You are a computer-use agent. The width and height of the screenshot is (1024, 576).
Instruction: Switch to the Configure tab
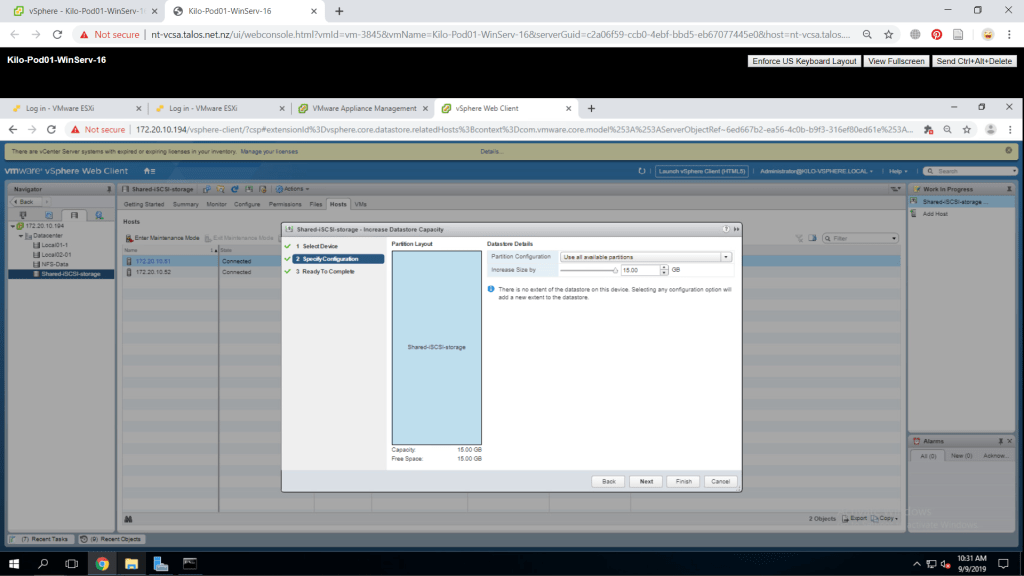click(x=247, y=204)
